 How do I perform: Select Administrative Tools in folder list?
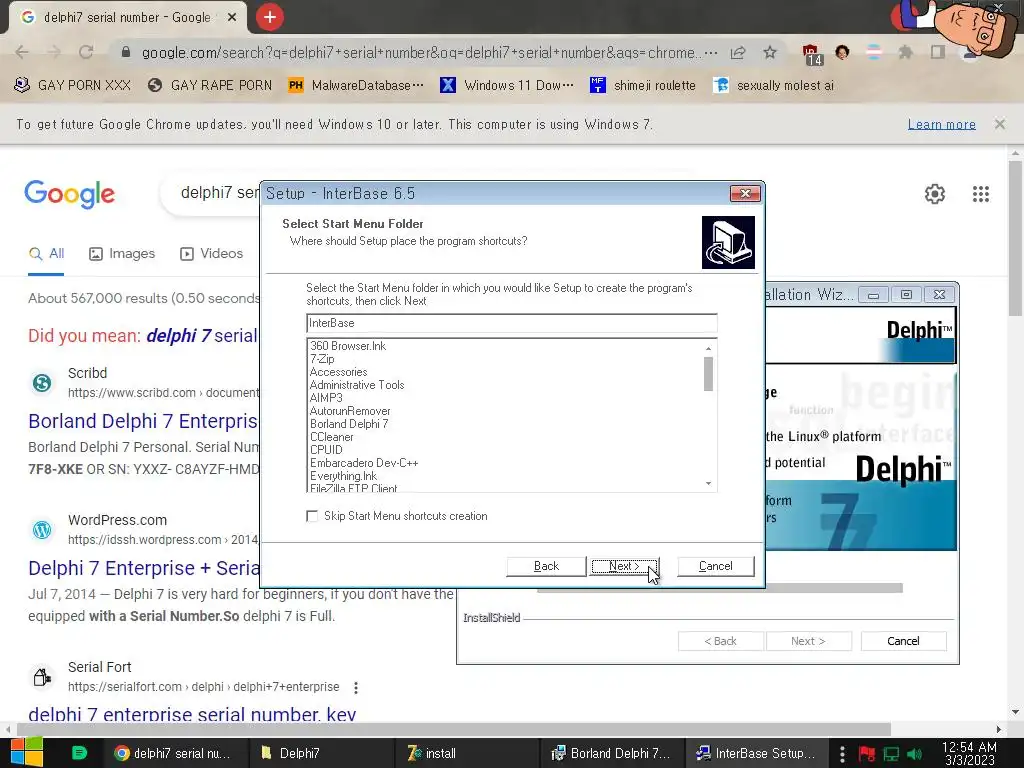[357, 385]
